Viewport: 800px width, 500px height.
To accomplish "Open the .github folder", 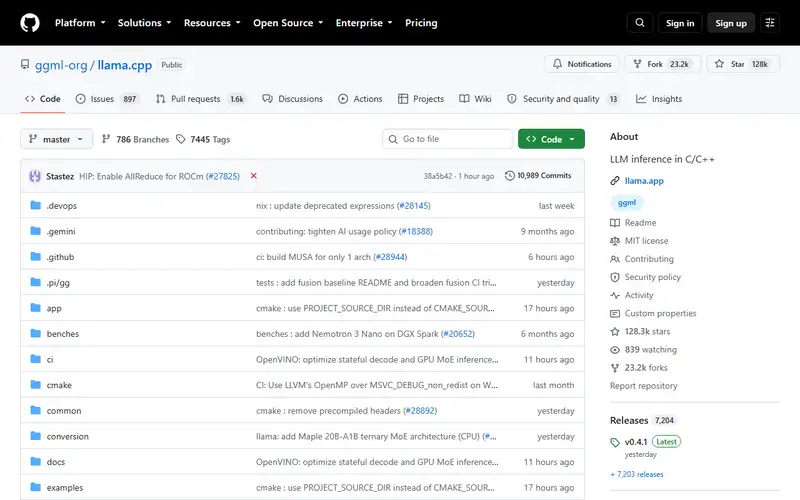I will (x=60, y=257).
